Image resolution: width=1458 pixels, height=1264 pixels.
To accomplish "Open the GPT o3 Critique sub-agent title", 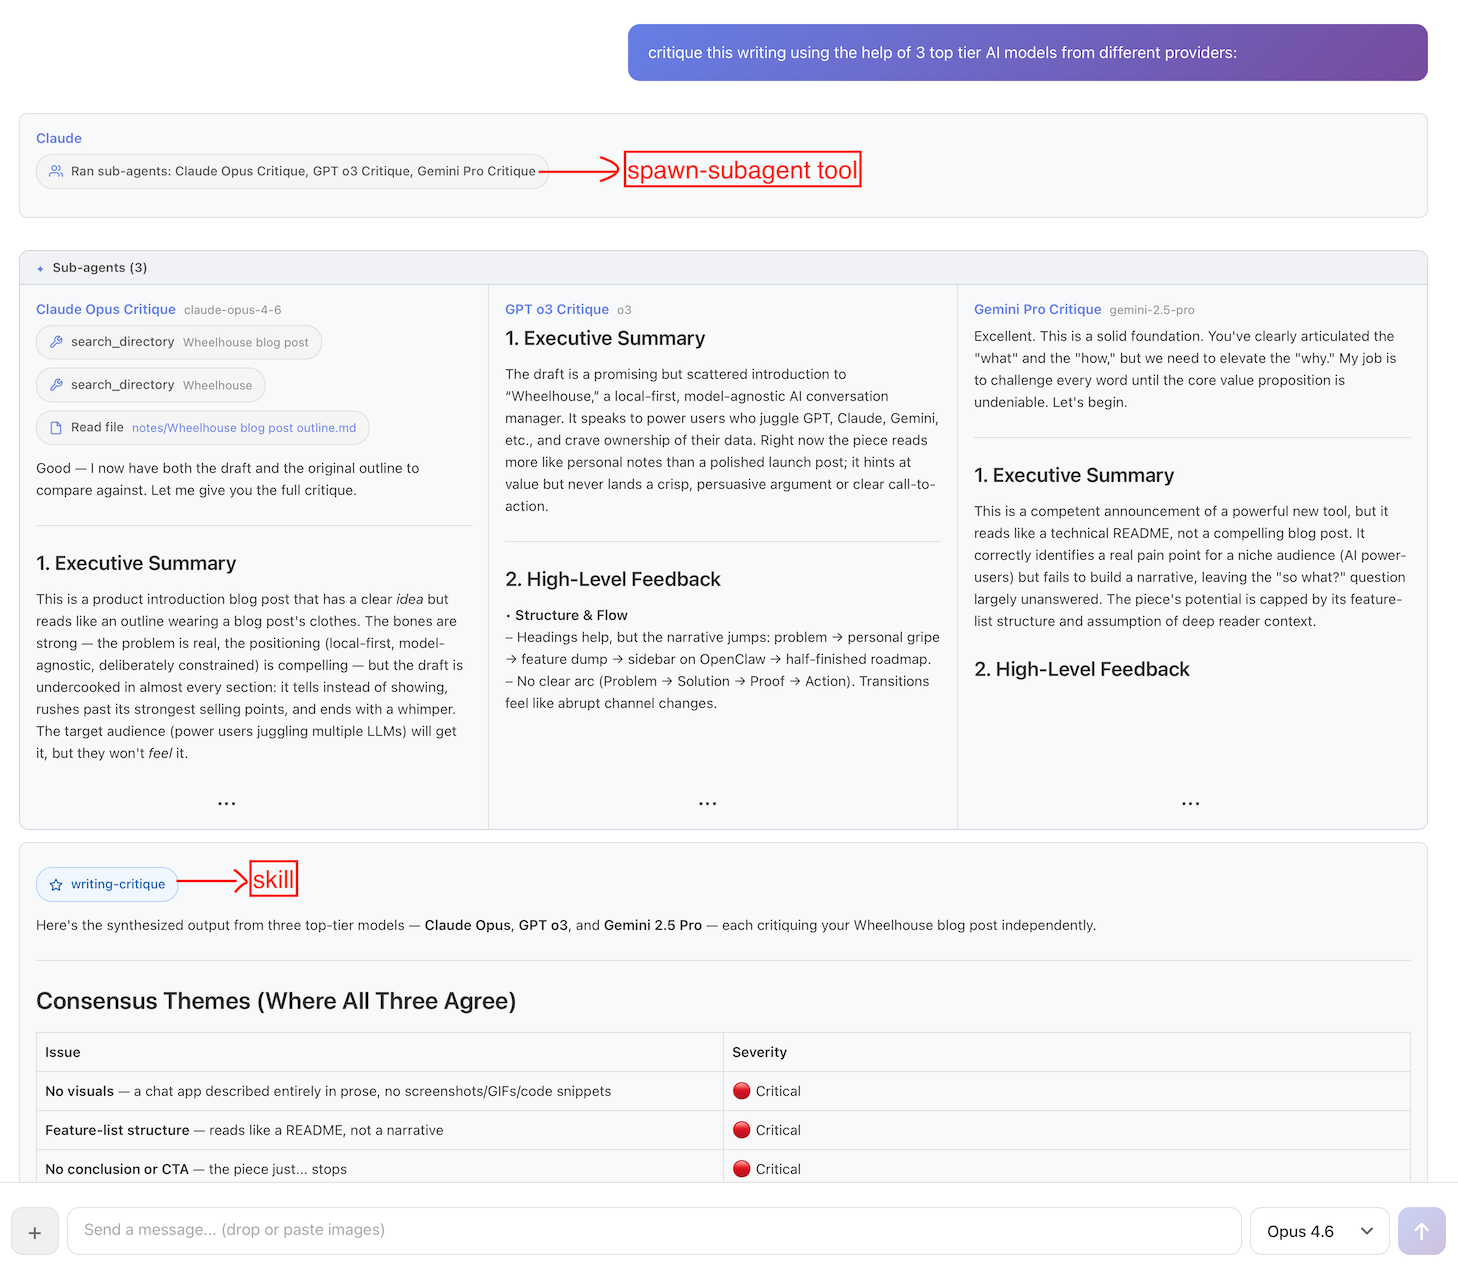I will tap(557, 310).
